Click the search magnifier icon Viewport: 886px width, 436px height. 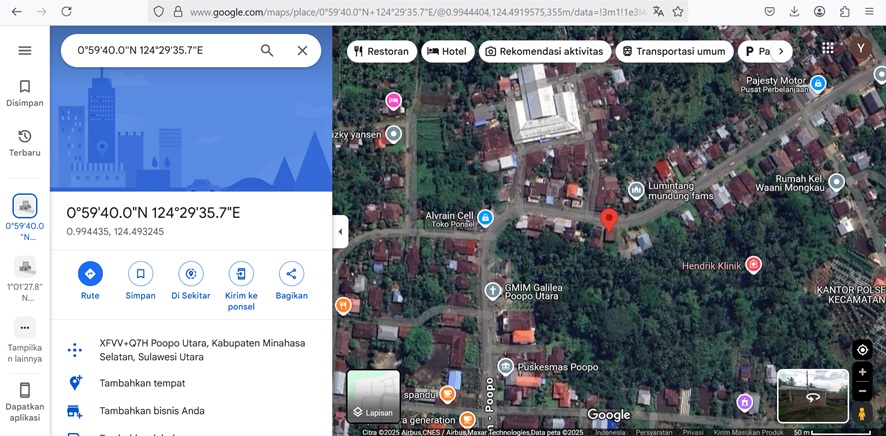click(267, 51)
